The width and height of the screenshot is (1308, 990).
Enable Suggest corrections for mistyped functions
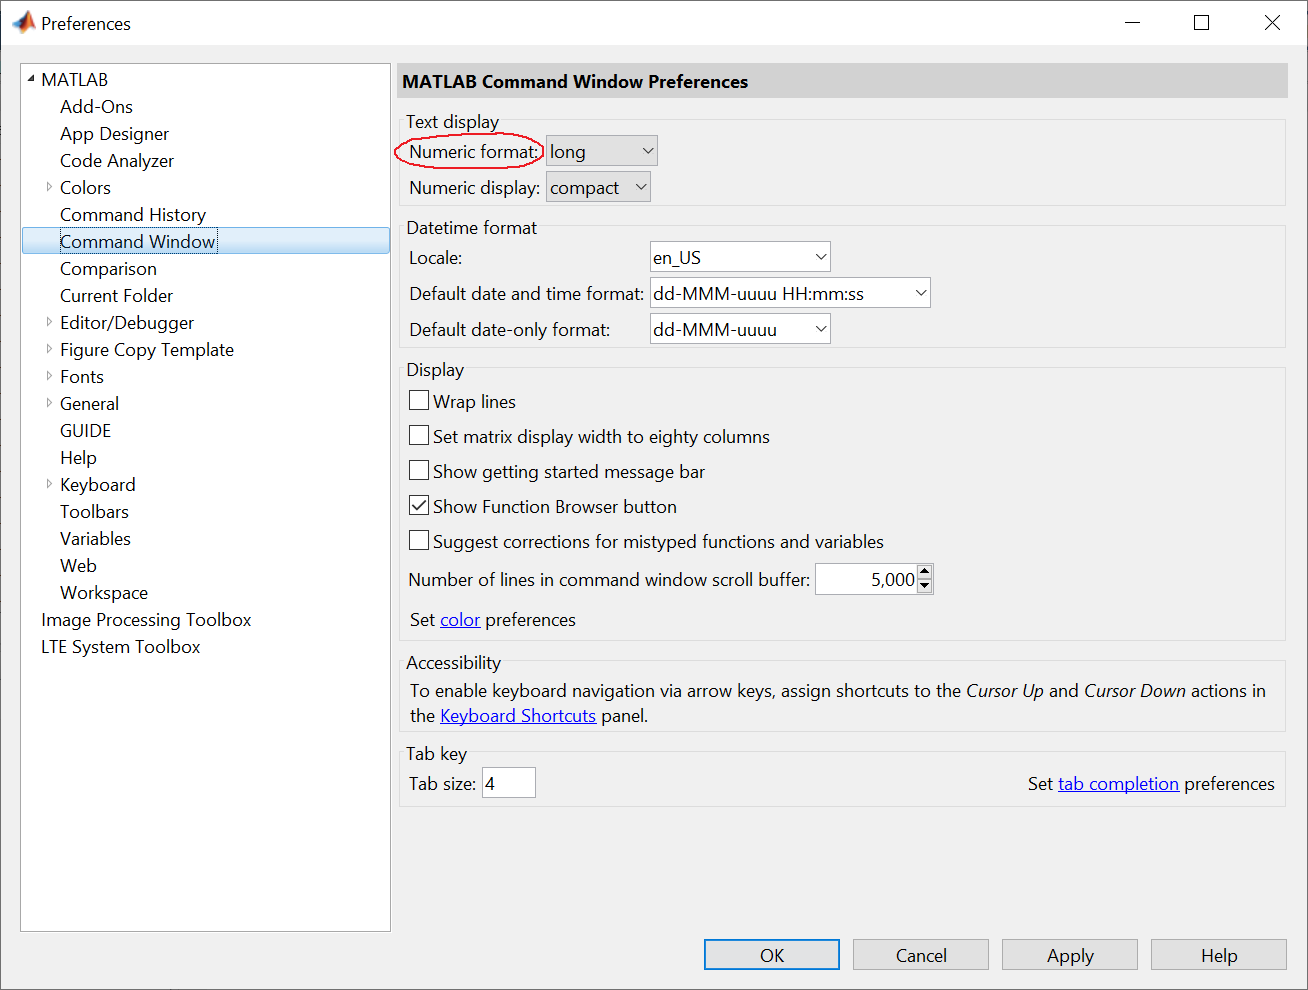coord(419,541)
